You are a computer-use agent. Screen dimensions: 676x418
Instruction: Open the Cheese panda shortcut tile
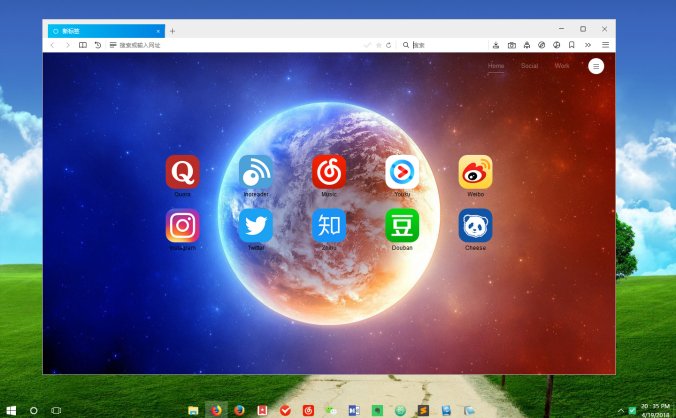coord(476,225)
